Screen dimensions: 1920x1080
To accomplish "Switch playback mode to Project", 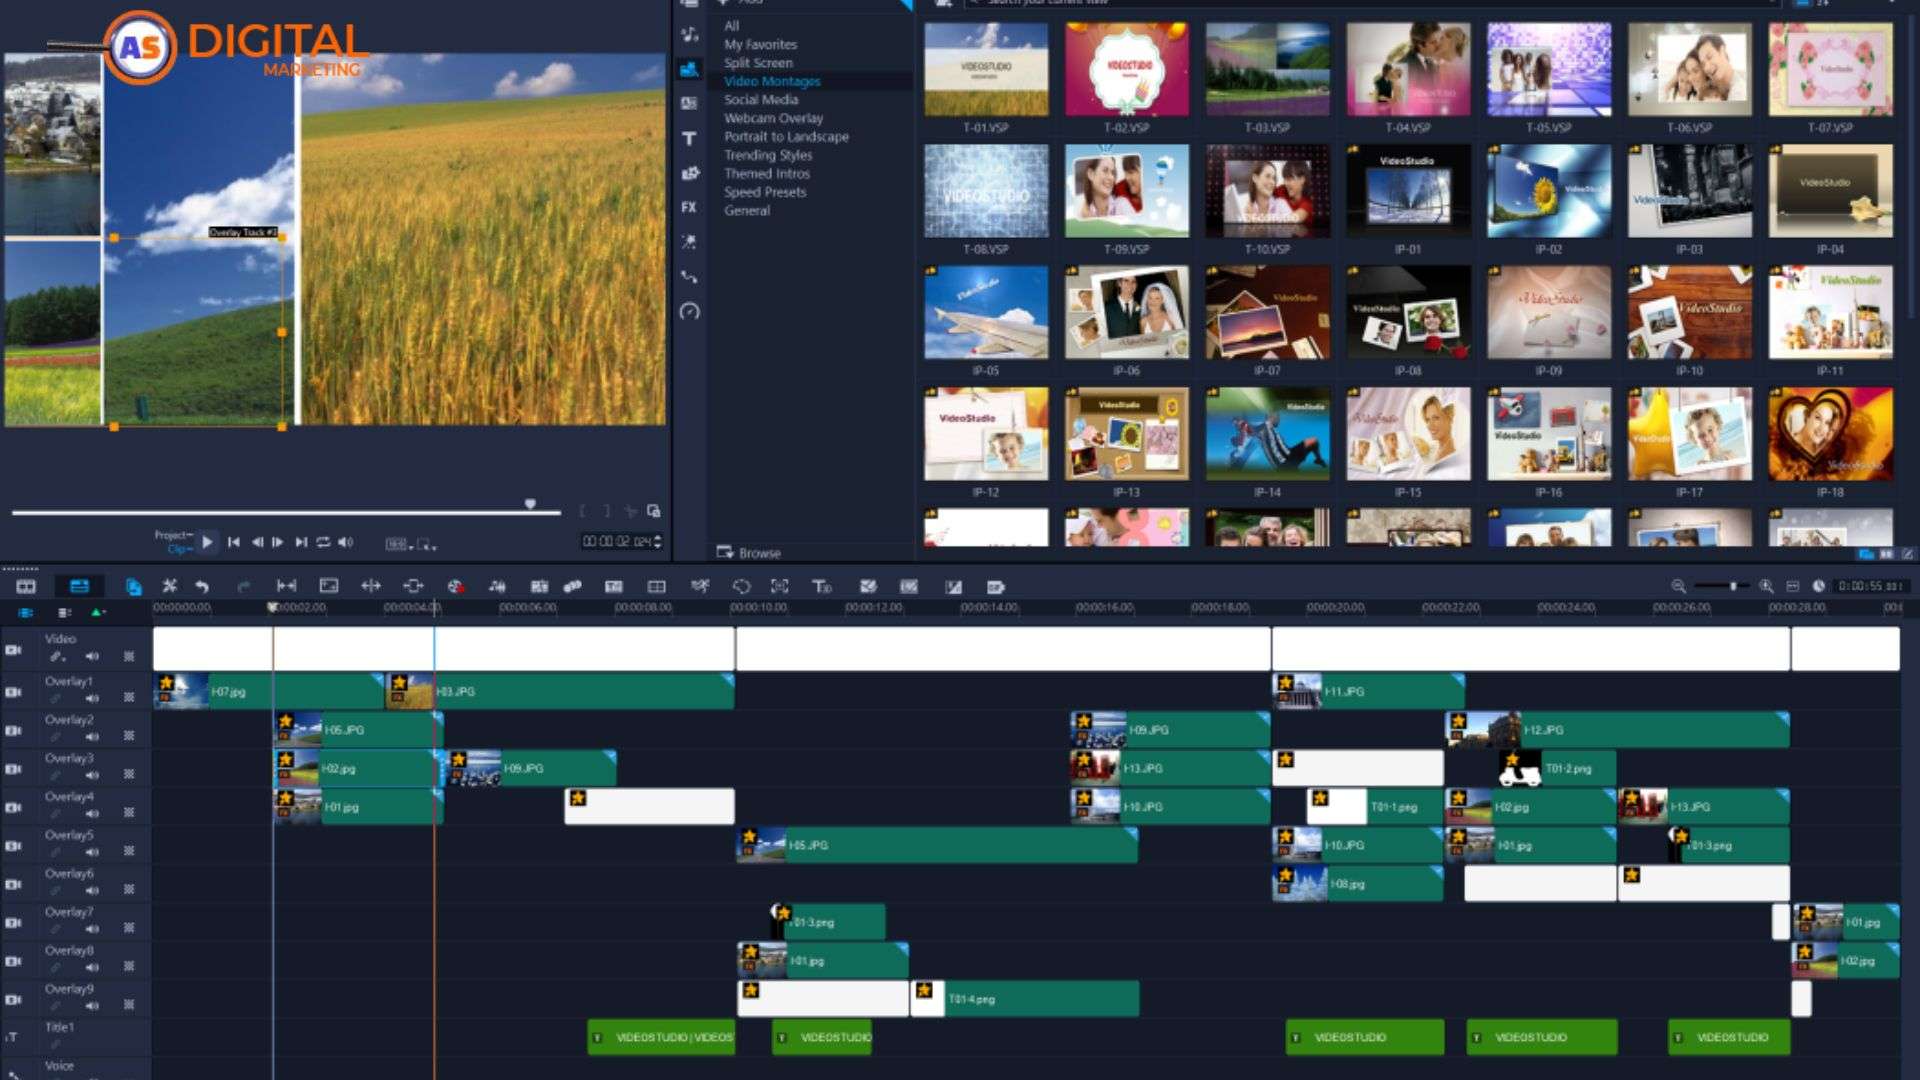I will click(172, 535).
